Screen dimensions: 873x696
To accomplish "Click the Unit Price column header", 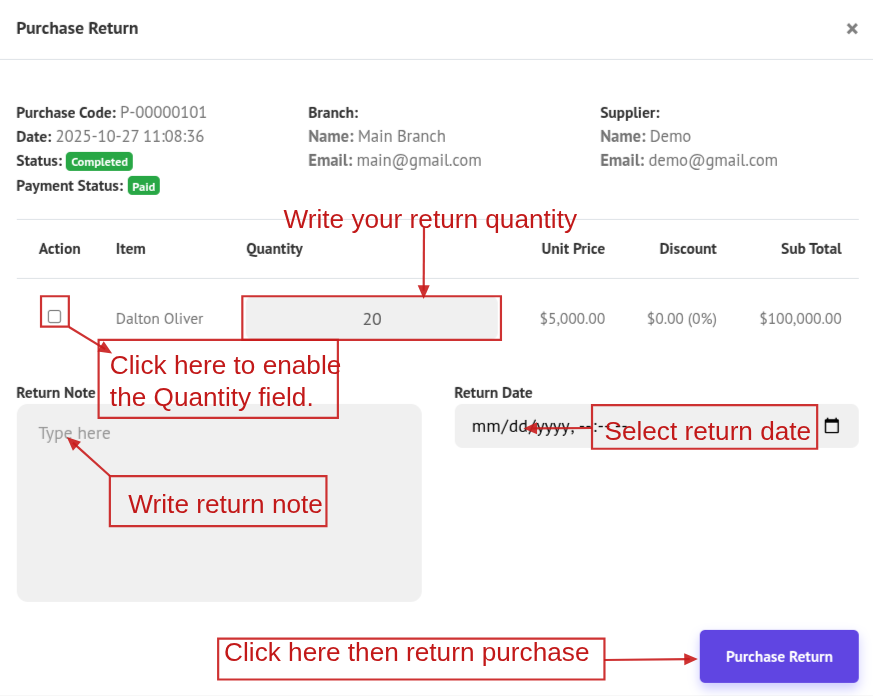I will coord(573,249).
